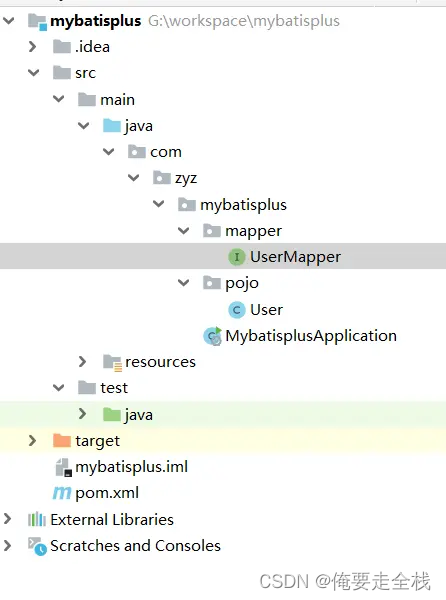Click the External Libraries icon
Screen dimensions: 446x600
[x=37, y=519]
